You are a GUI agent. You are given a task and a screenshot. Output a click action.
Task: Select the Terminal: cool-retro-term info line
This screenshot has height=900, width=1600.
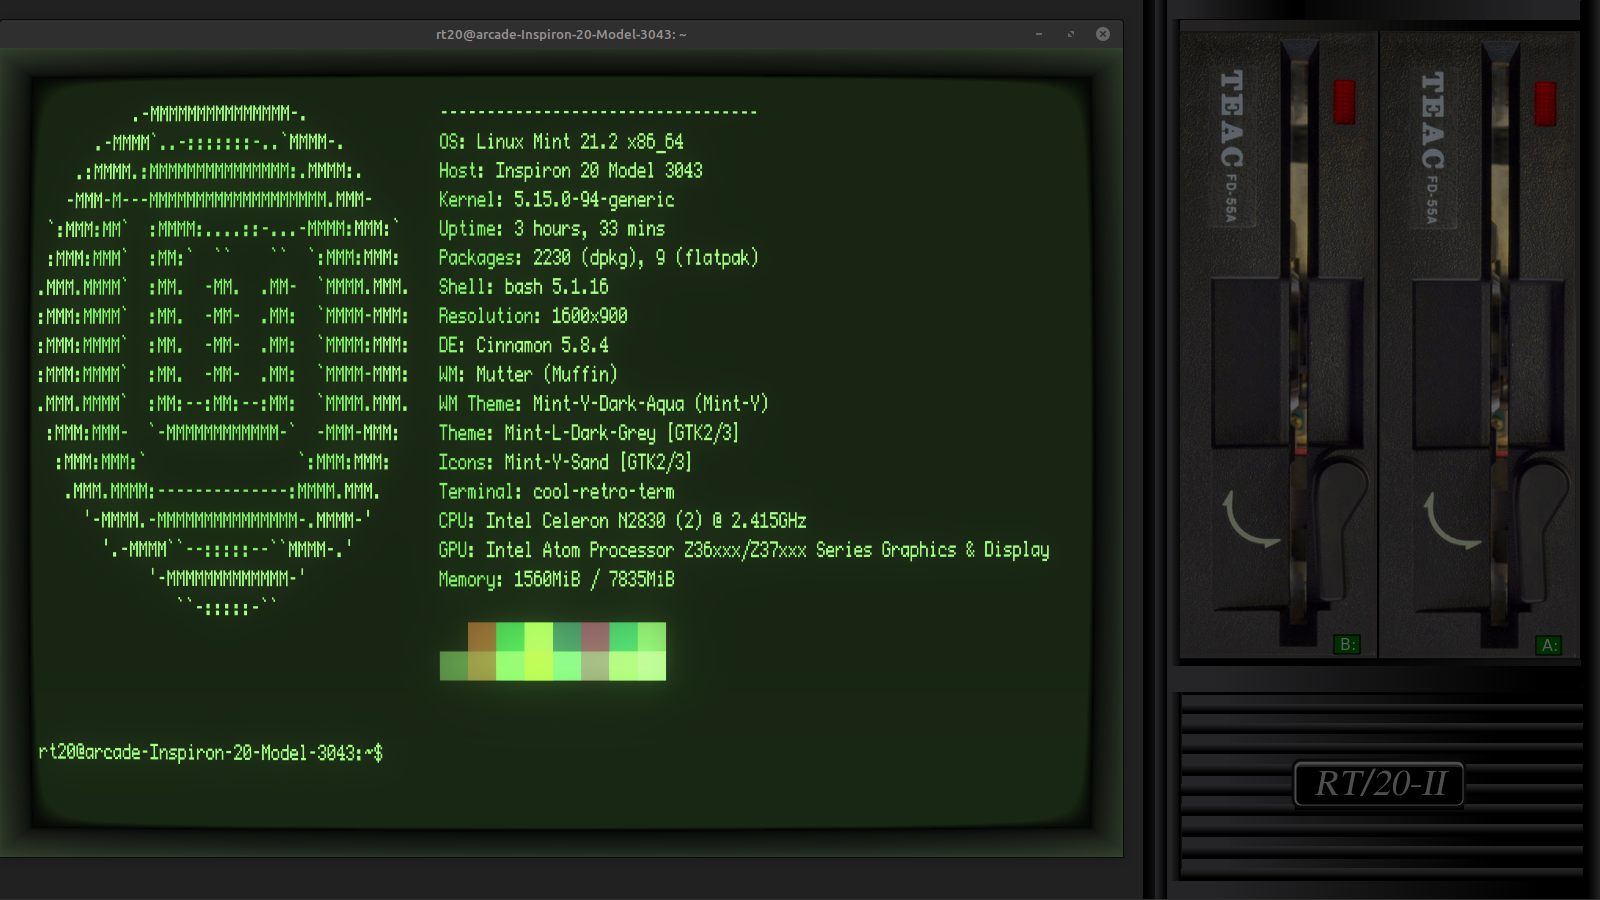[x=556, y=491]
